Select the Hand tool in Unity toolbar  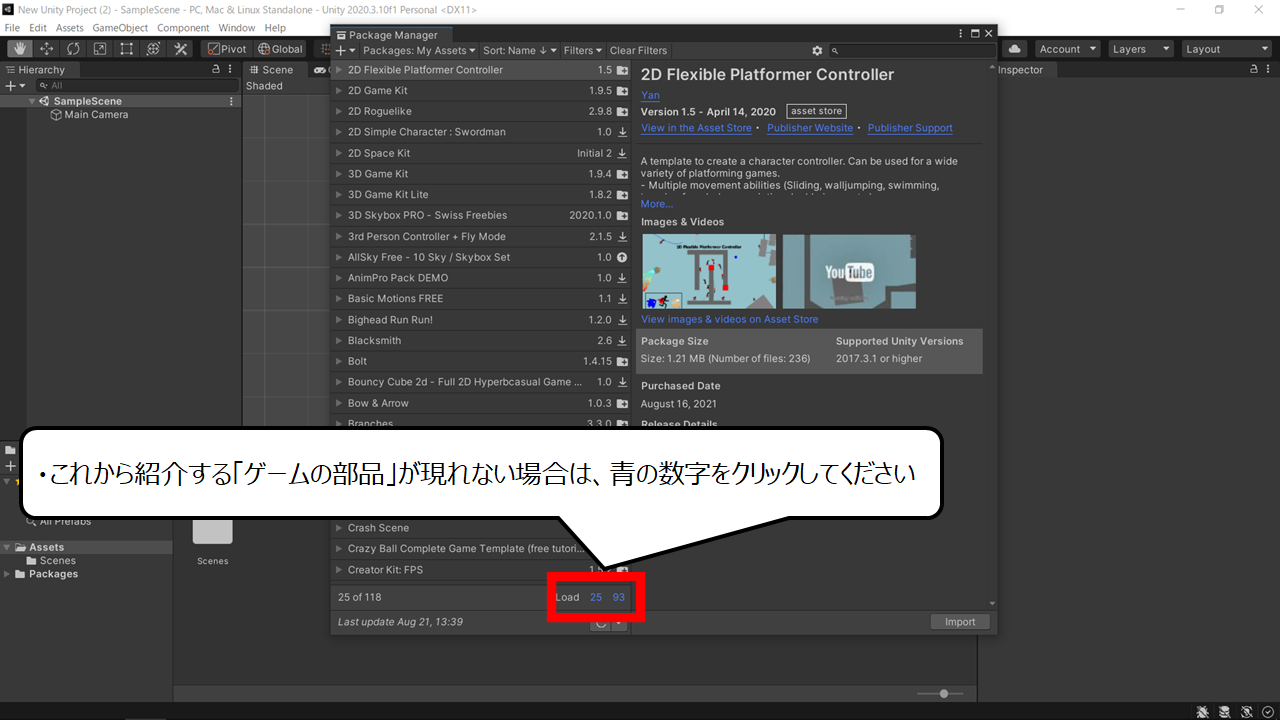[20, 49]
